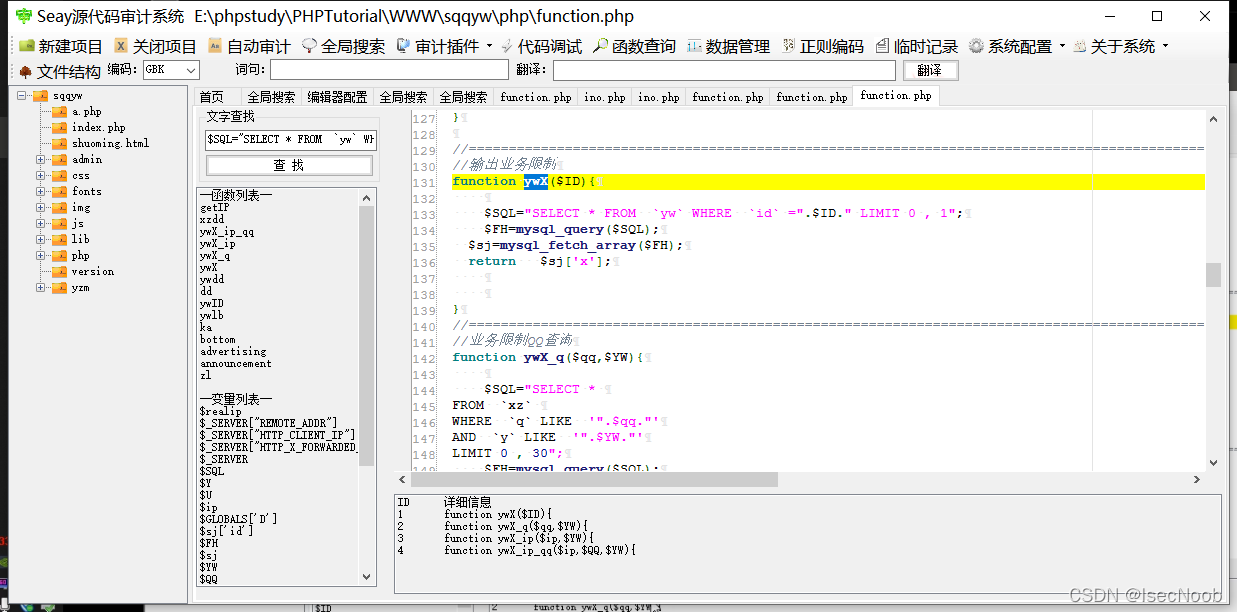
Task: Expand the fonts folder
Action: [x=41, y=192]
